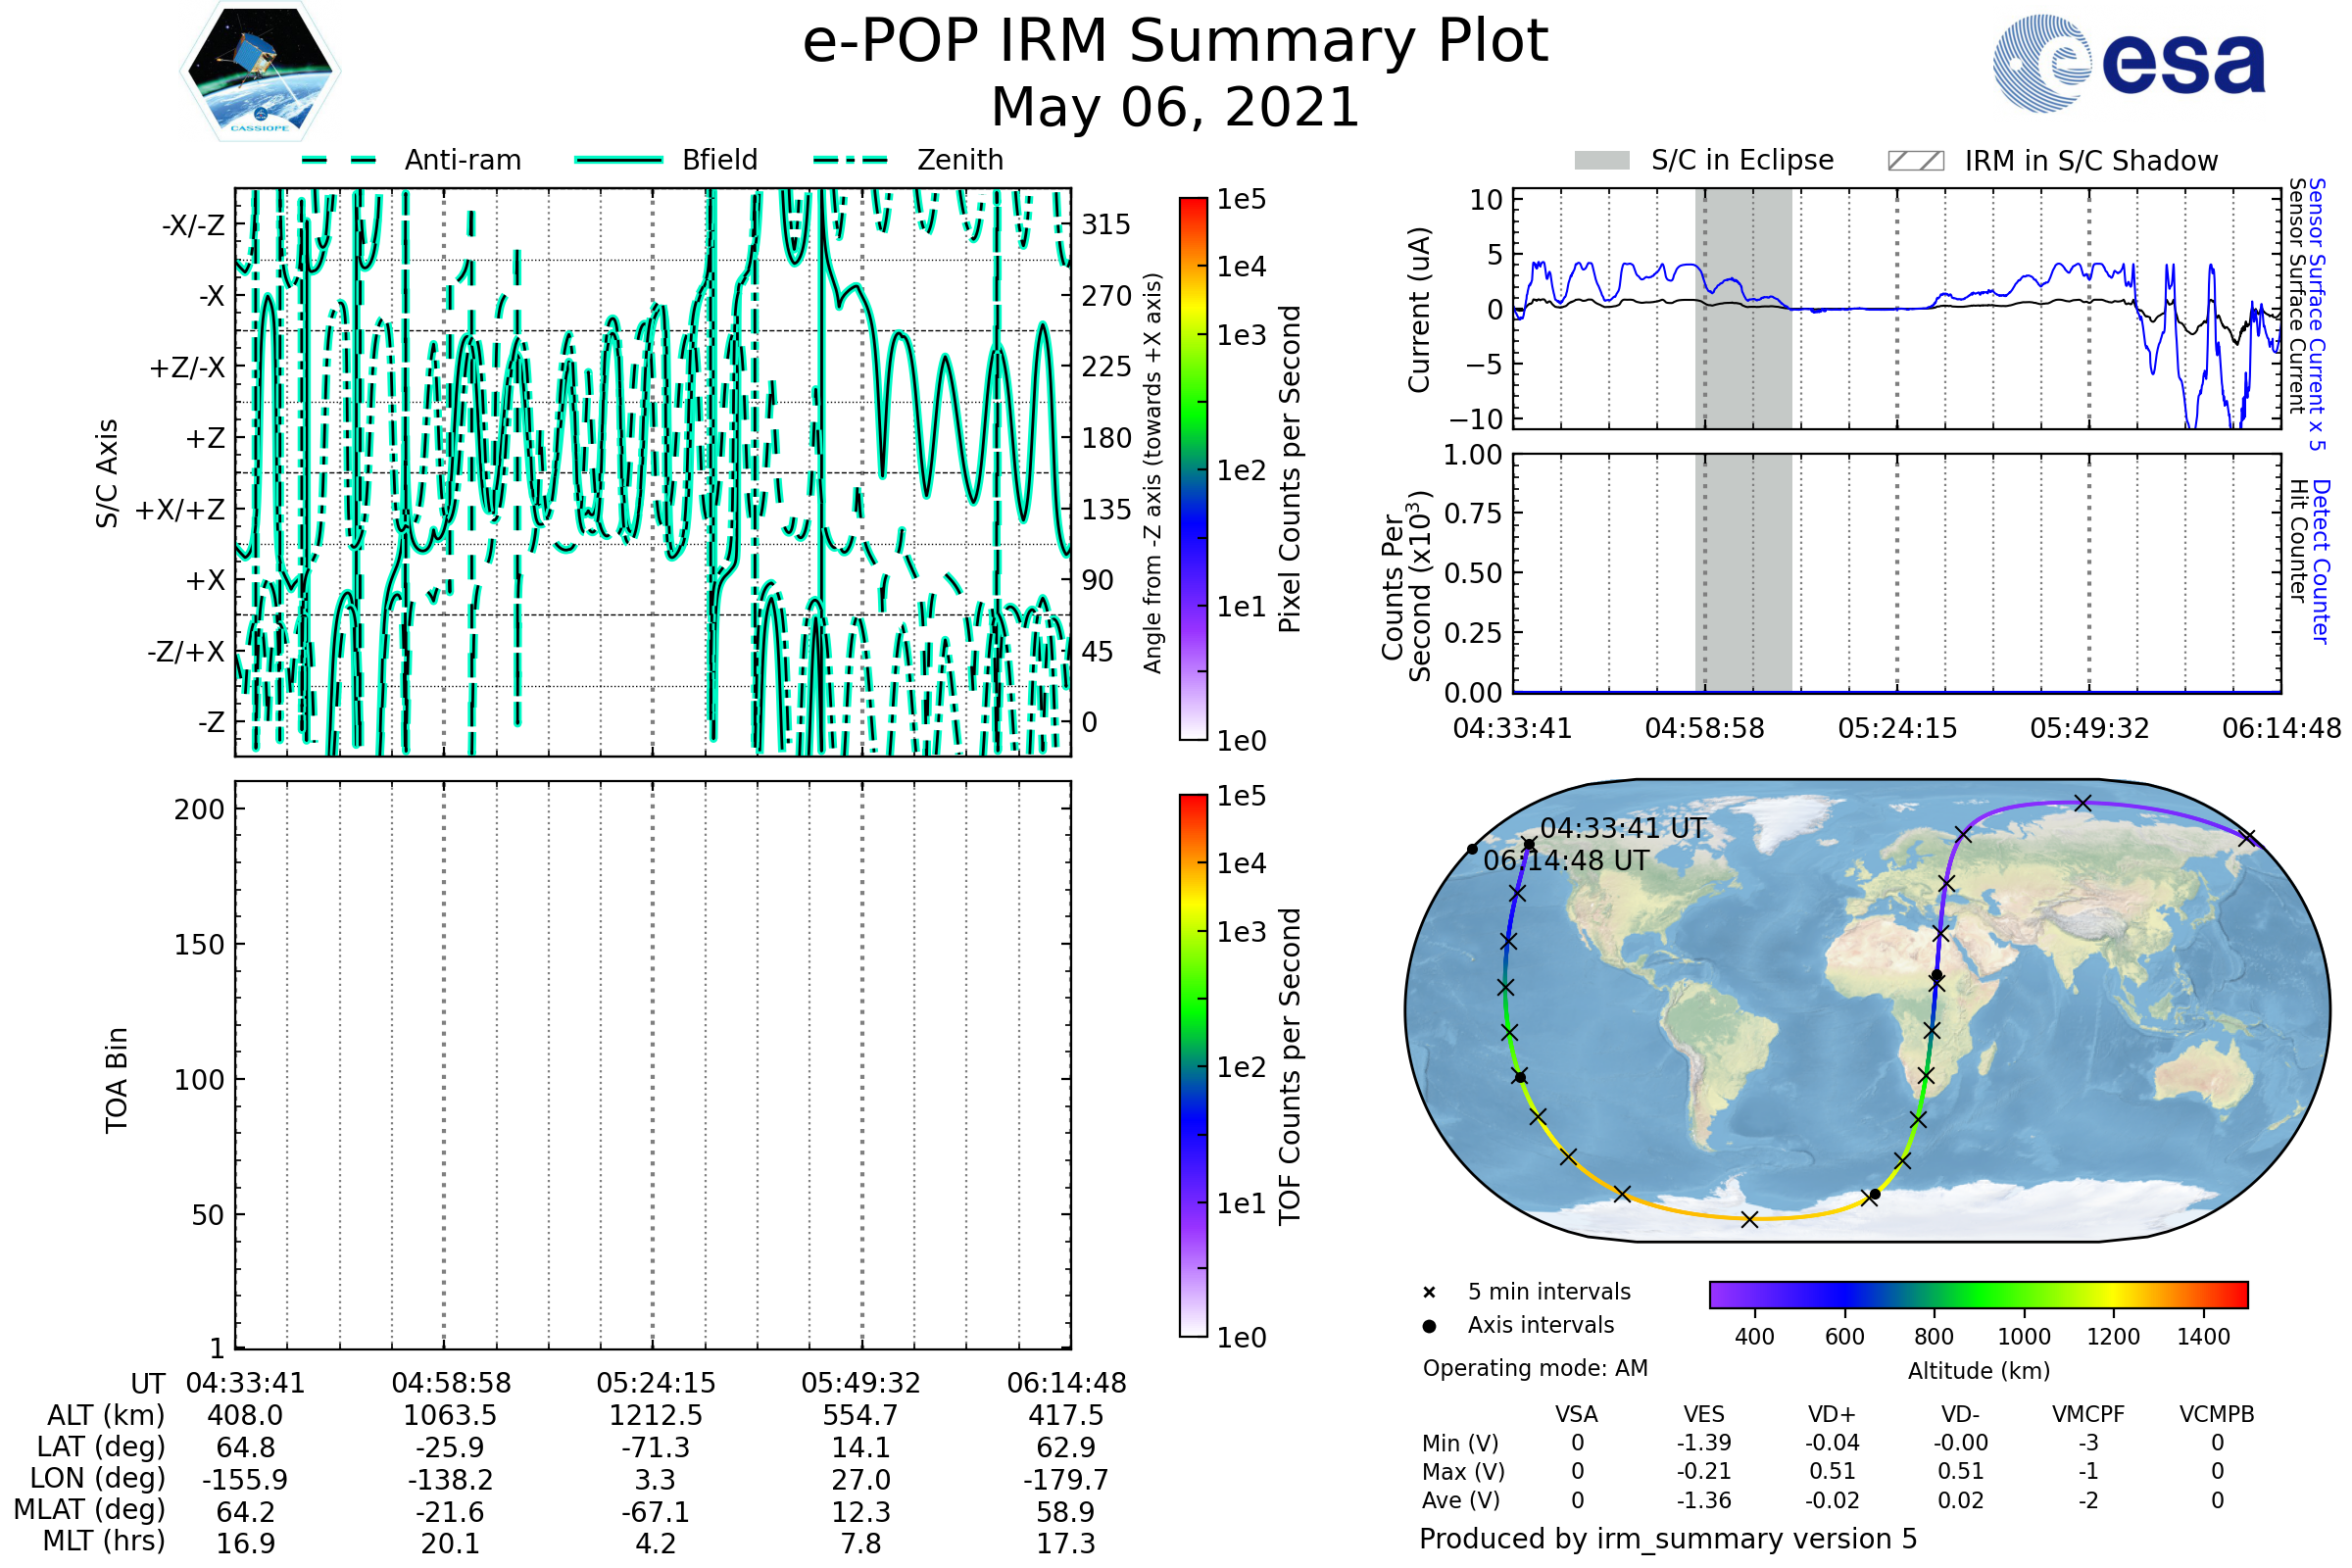Click the Axis intervals black dot marker
This screenshot has height=1568, width=2352.
[x=1429, y=1326]
